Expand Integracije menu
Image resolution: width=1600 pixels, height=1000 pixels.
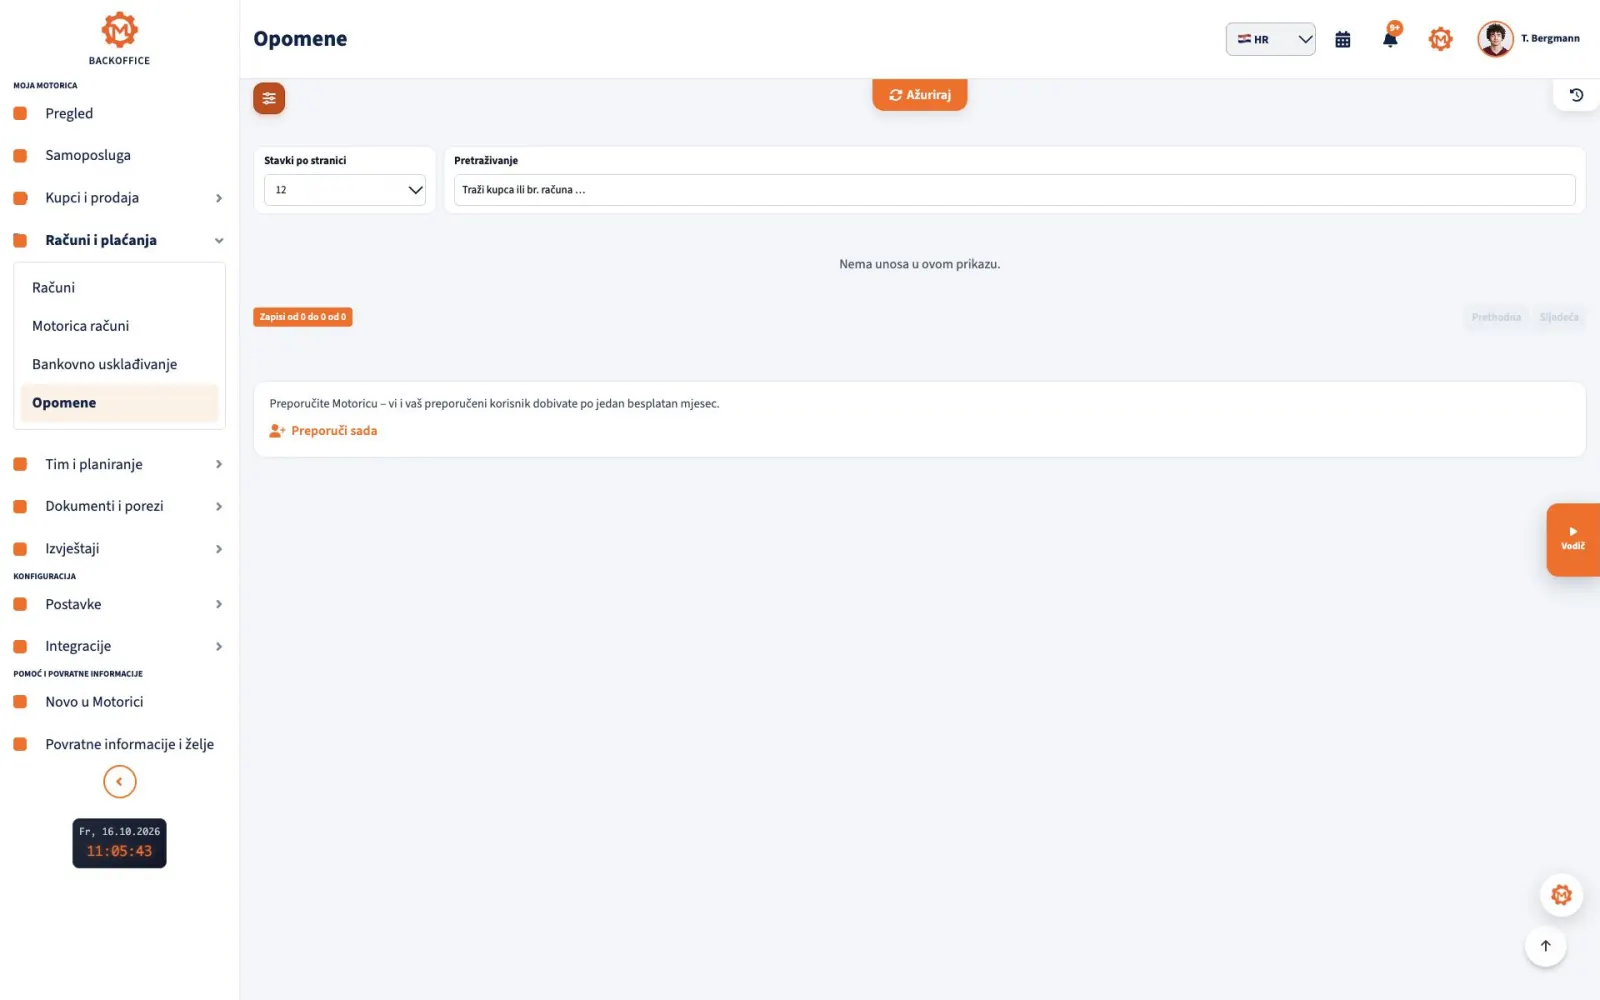[x=119, y=646]
